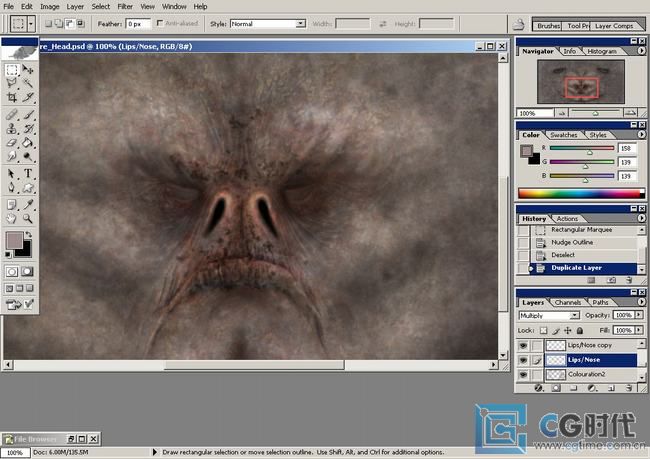Select the Pen tool
This screenshot has height=459, width=650.
tap(12, 187)
